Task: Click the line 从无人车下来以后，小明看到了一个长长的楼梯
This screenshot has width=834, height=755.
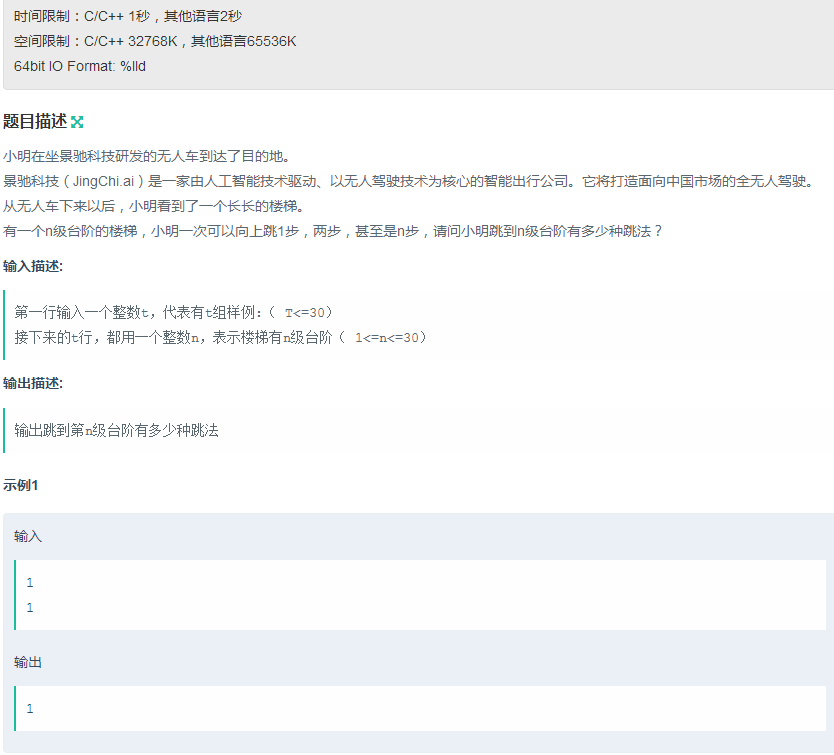Action: tap(154, 206)
